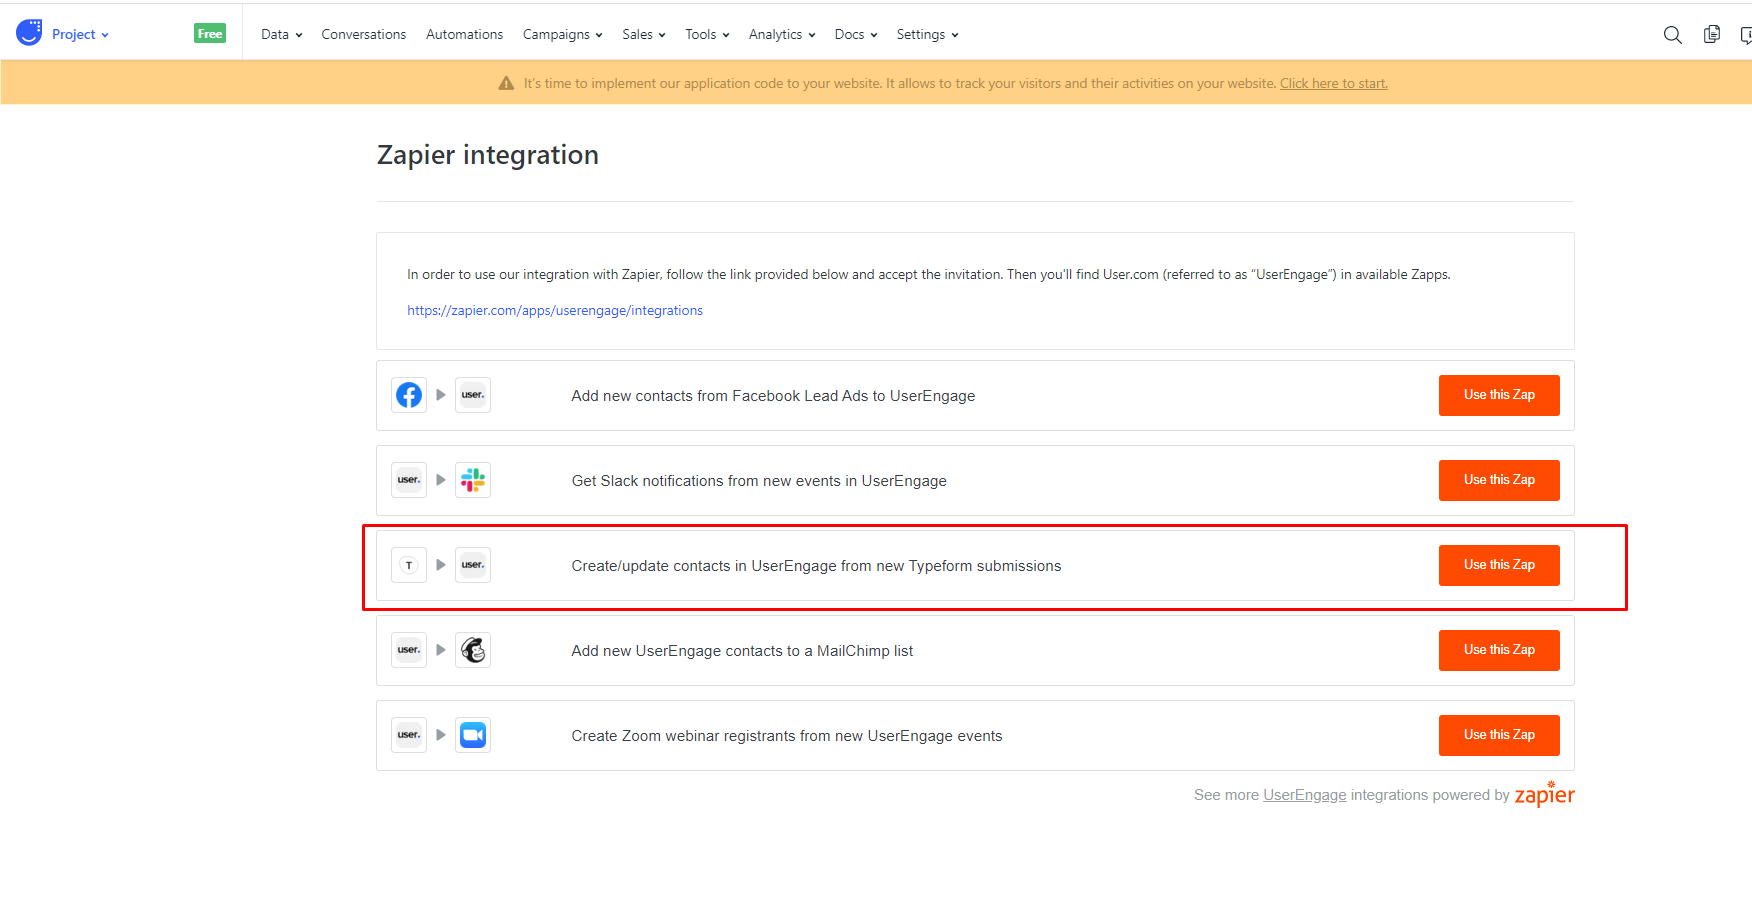
Task: Use the Slack notifications Zap
Action: click(1499, 480)
